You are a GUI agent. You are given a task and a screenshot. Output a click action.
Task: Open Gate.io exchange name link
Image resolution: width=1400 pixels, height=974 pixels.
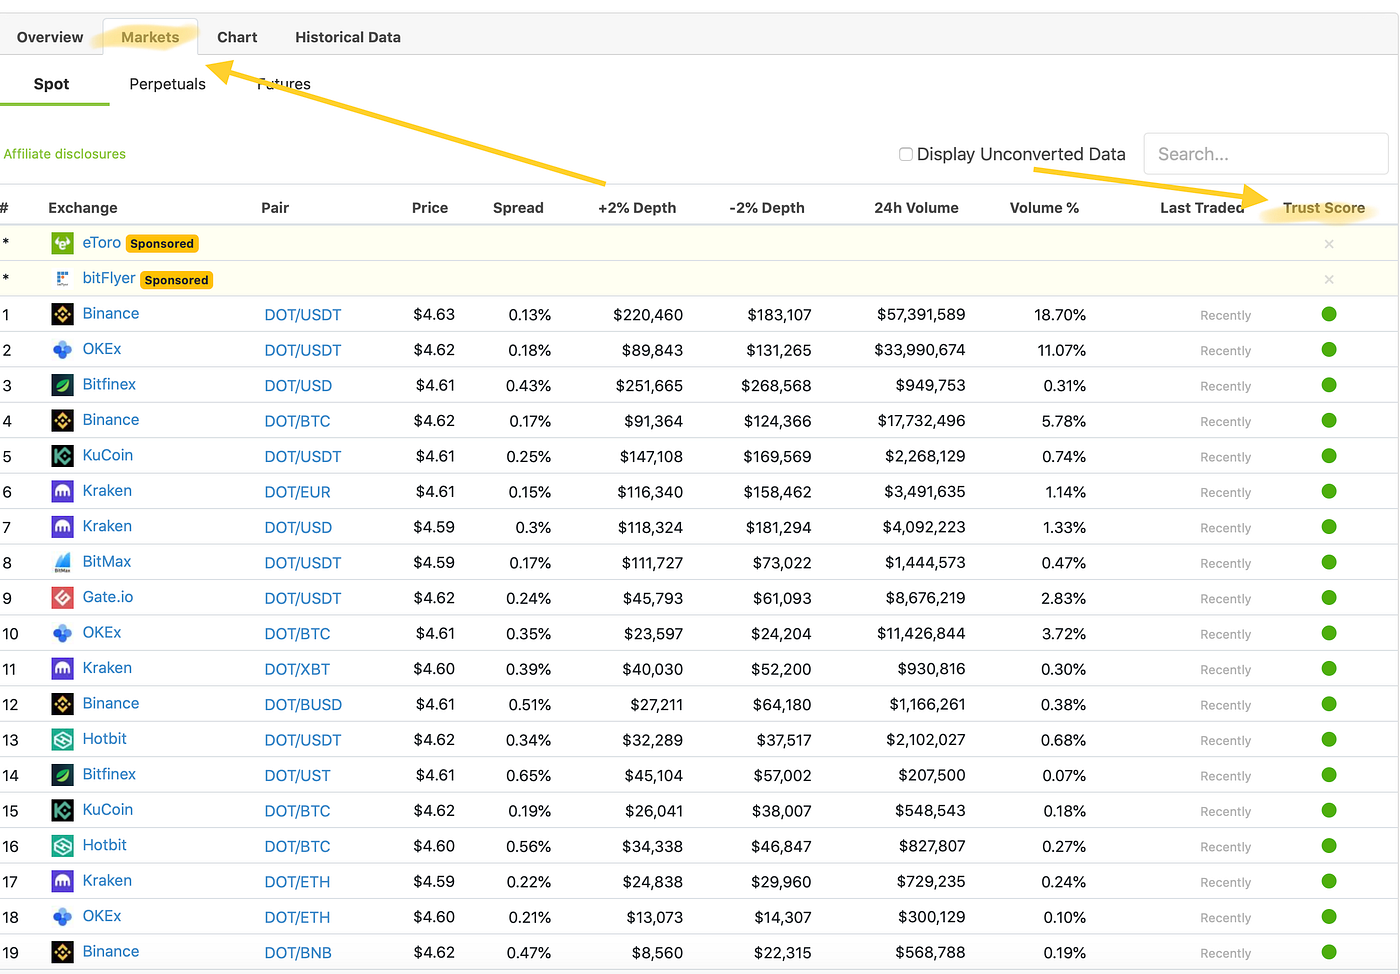(x=108, y=597)
